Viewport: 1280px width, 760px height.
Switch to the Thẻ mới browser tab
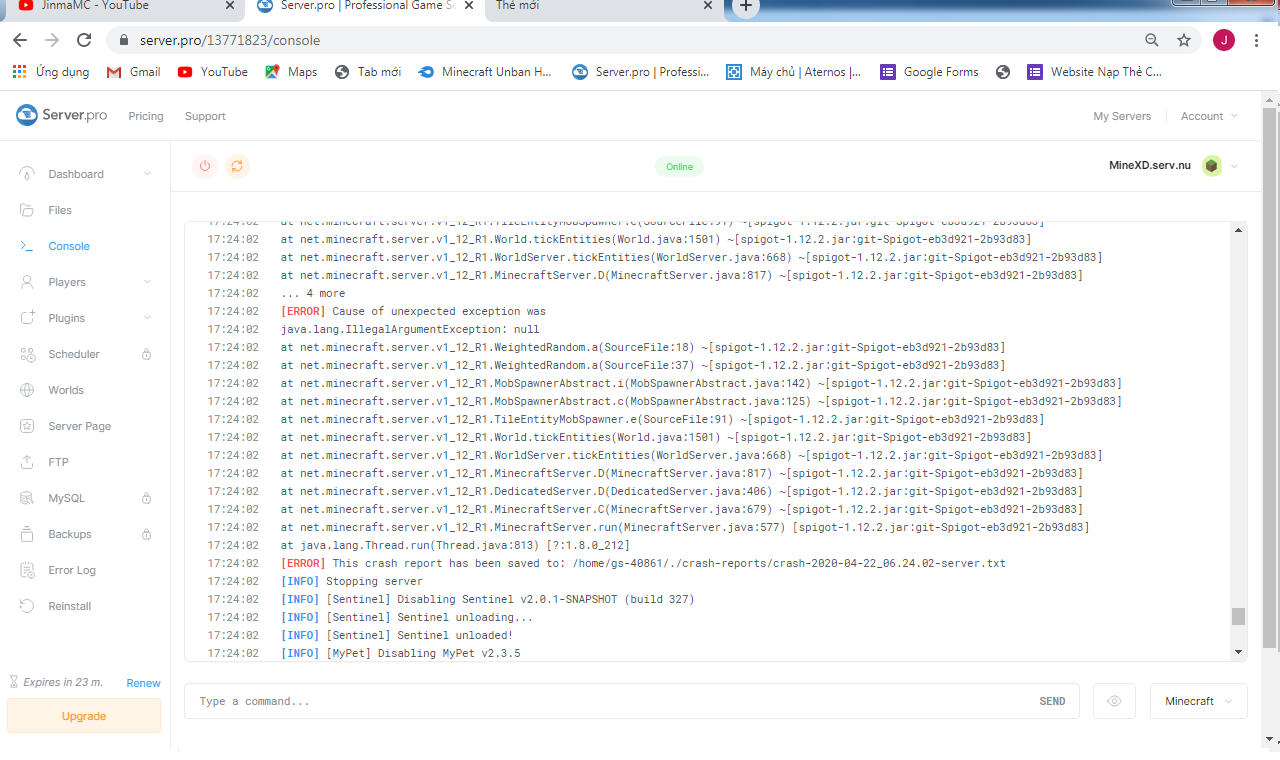[x=604, y=6]
